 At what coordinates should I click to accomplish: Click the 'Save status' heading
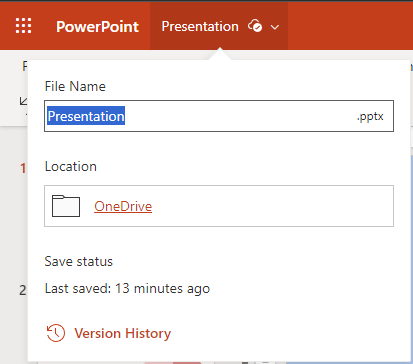[x=79, y=261]
